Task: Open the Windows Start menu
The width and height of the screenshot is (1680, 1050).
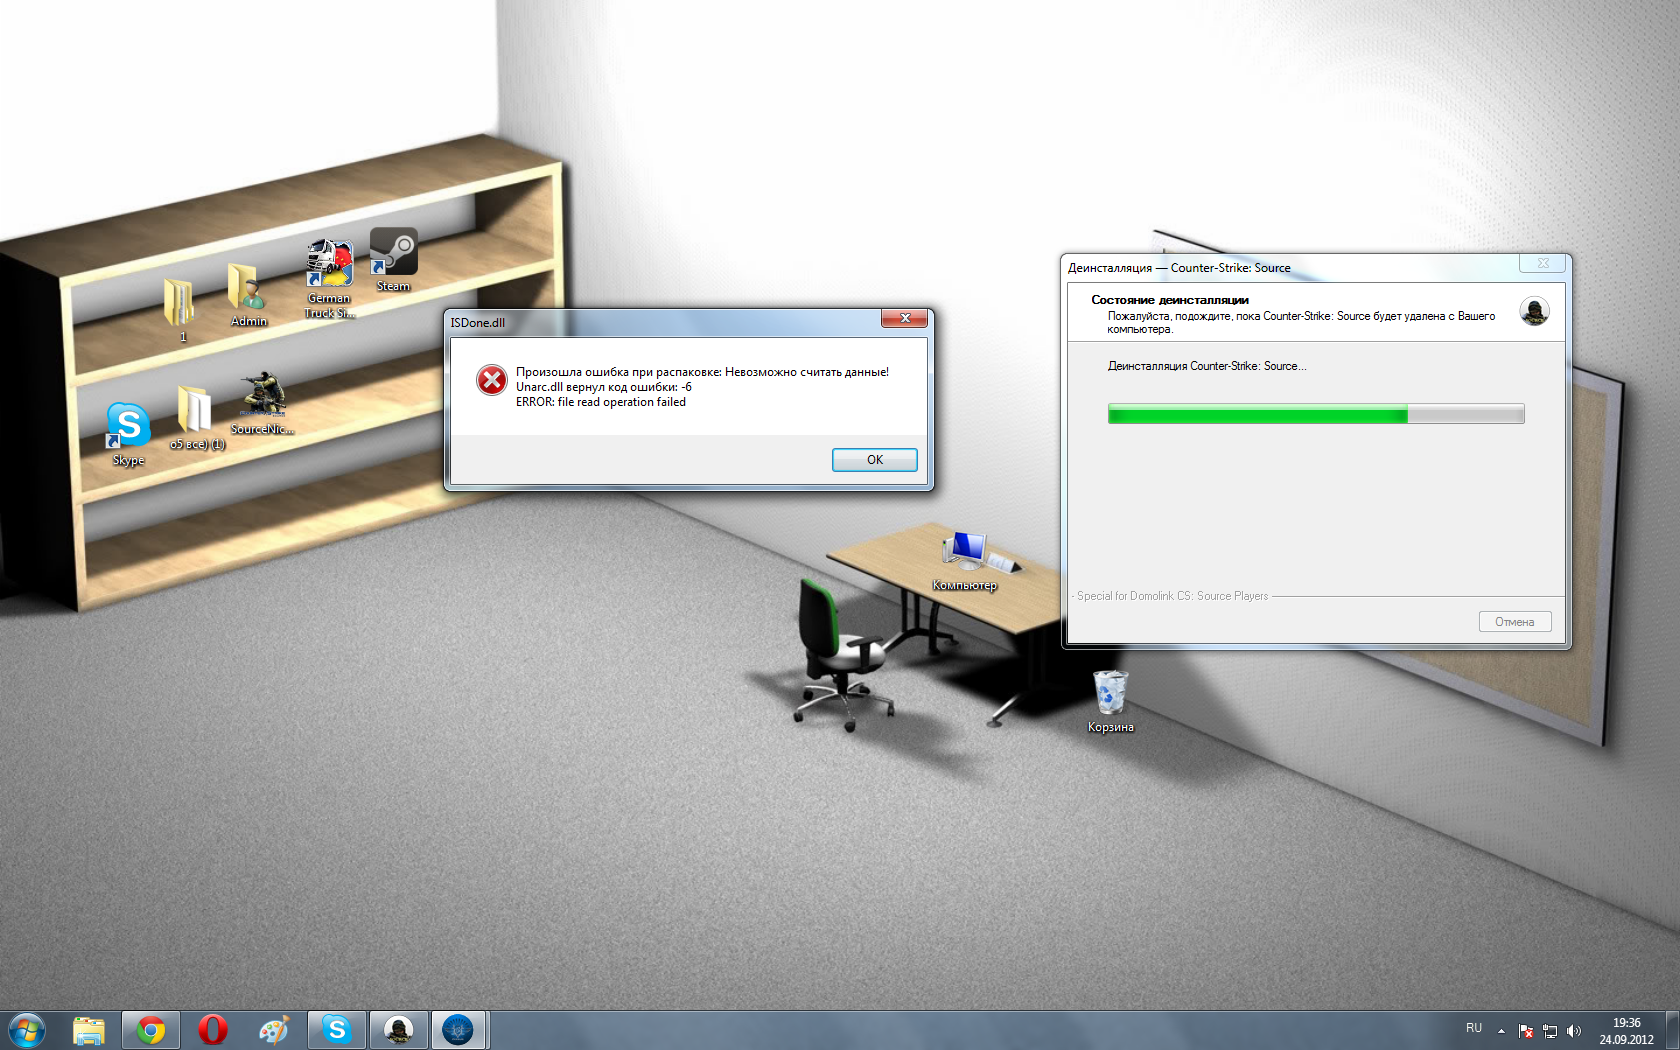Action: tap(27, 1030)
